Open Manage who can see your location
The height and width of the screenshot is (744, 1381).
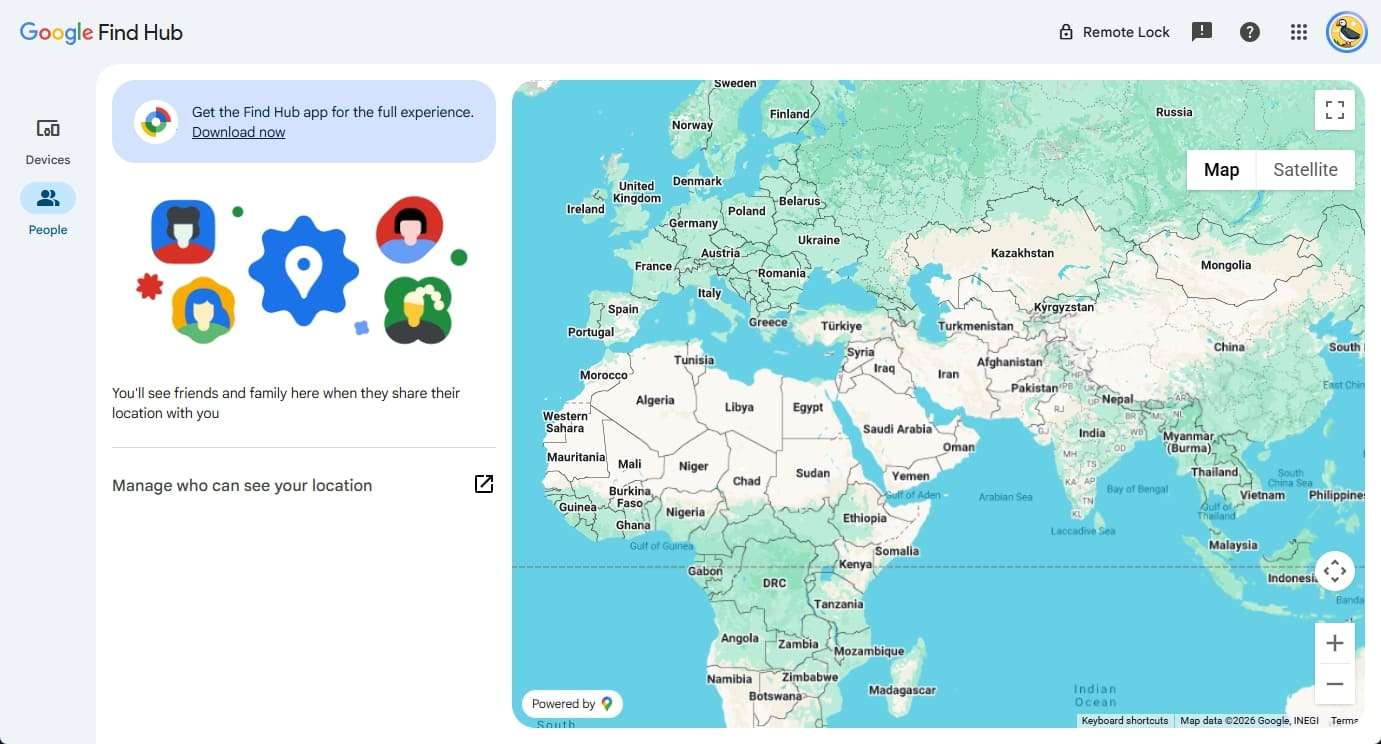[304, 485]
